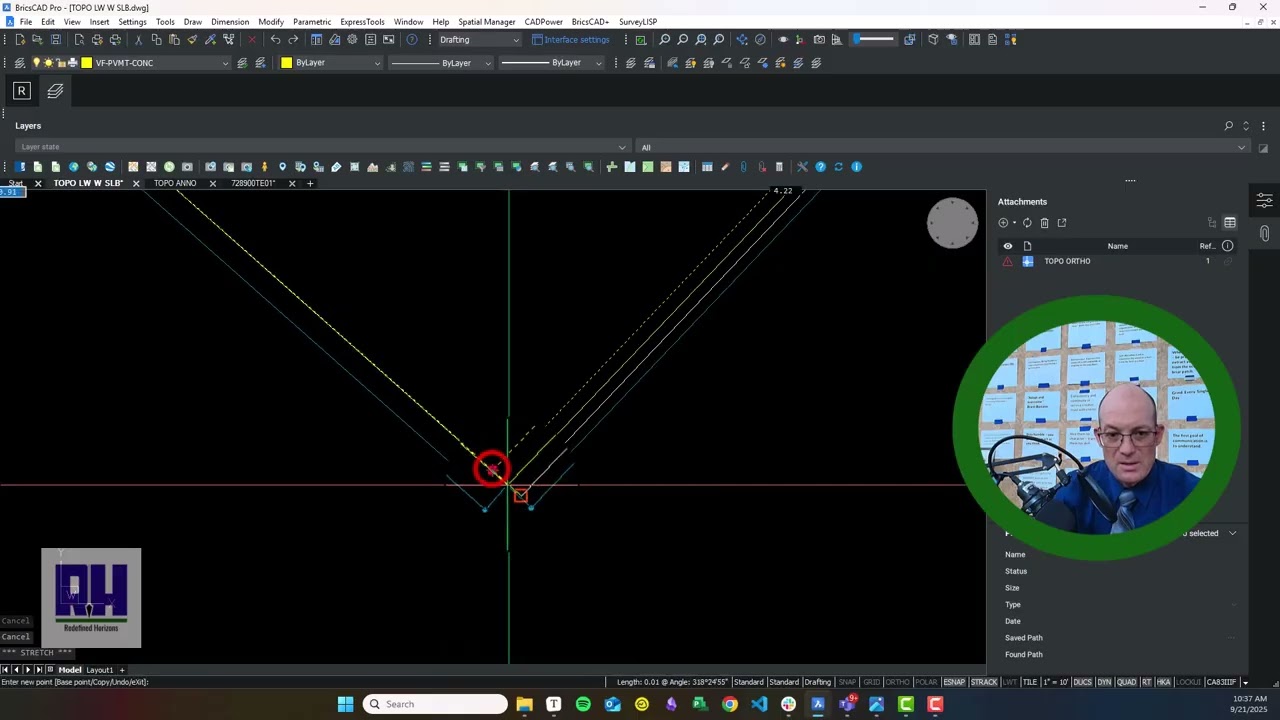Open the ByLayer linetype dropdown

coord(440,63)
